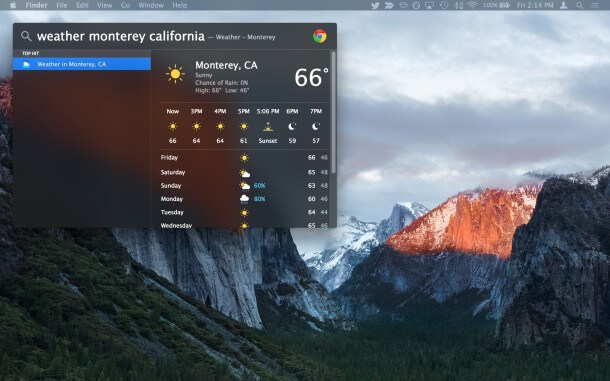
Task: Click the Tuesday forecast sun icon
Action: click(244, 213)
